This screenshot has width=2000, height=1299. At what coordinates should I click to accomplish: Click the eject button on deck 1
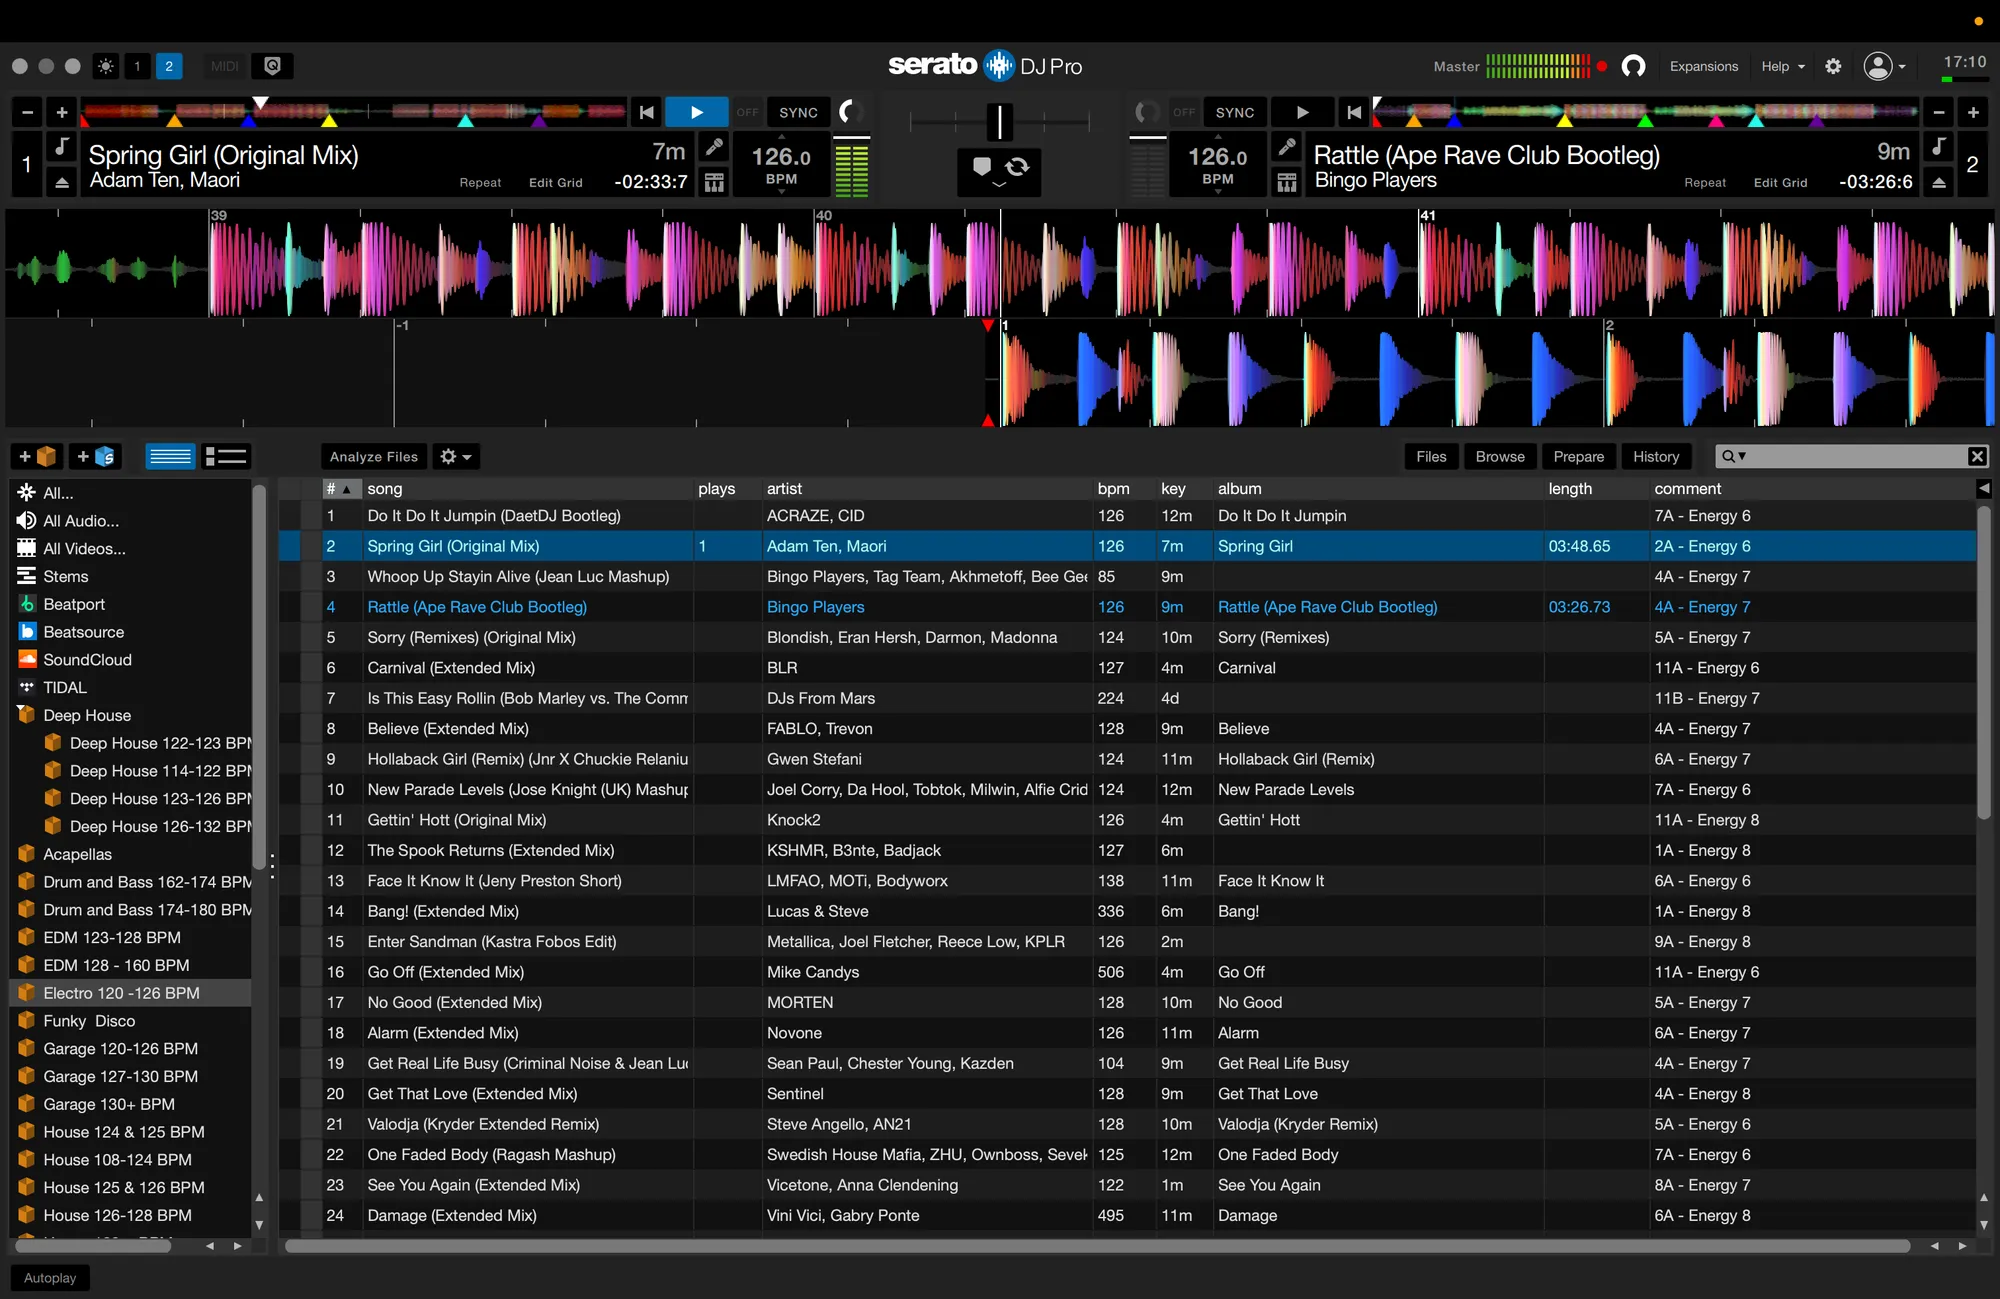tap(62, 182)
